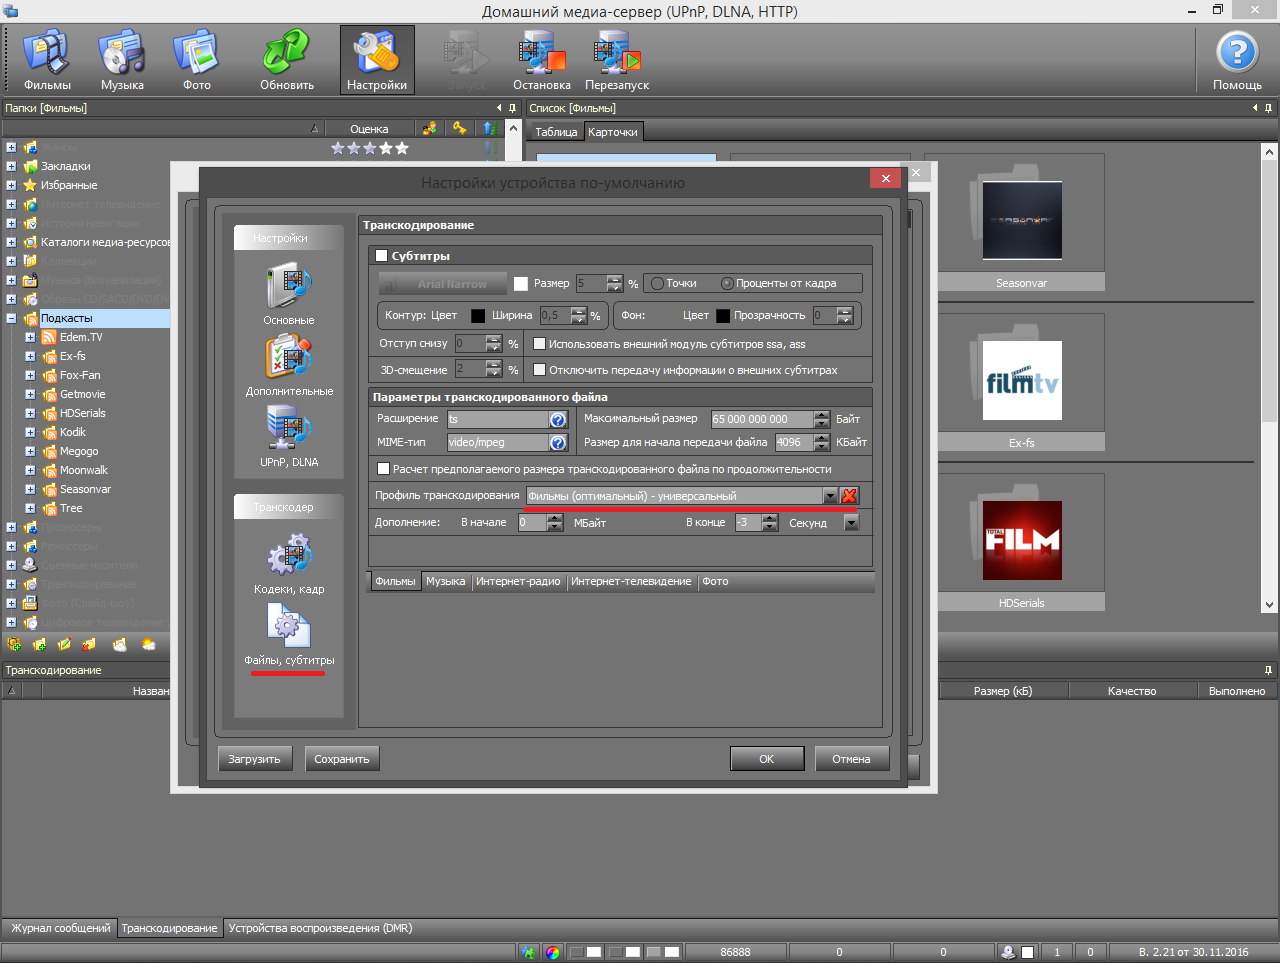The height and width of the screenshot is (963, 1280).
Task: Collapse the Подкасты tree node
Action: pos(11,318)
